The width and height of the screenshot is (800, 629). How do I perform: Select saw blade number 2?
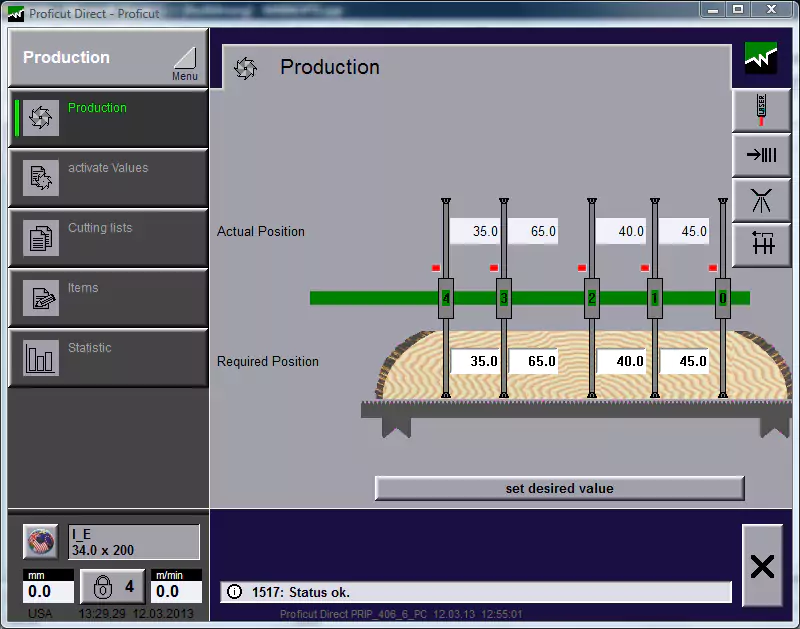click(x=592, y=298)
